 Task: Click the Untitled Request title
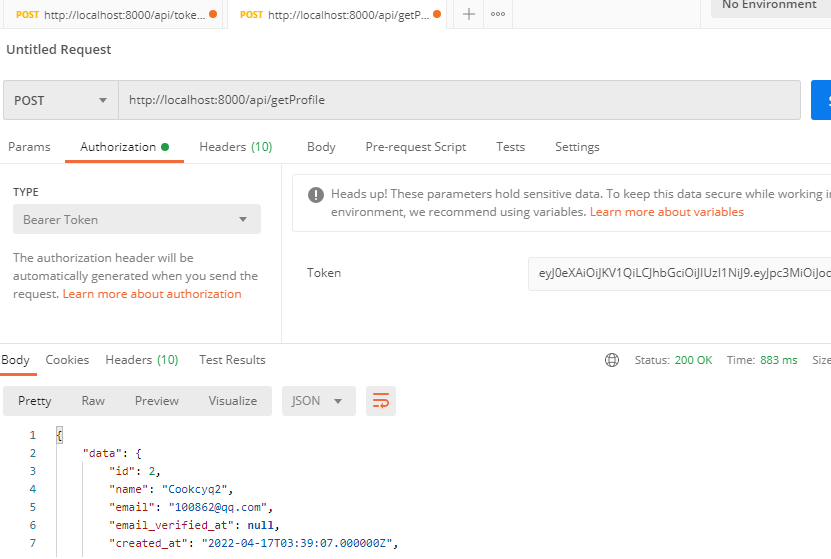click(x=59, y=49)
